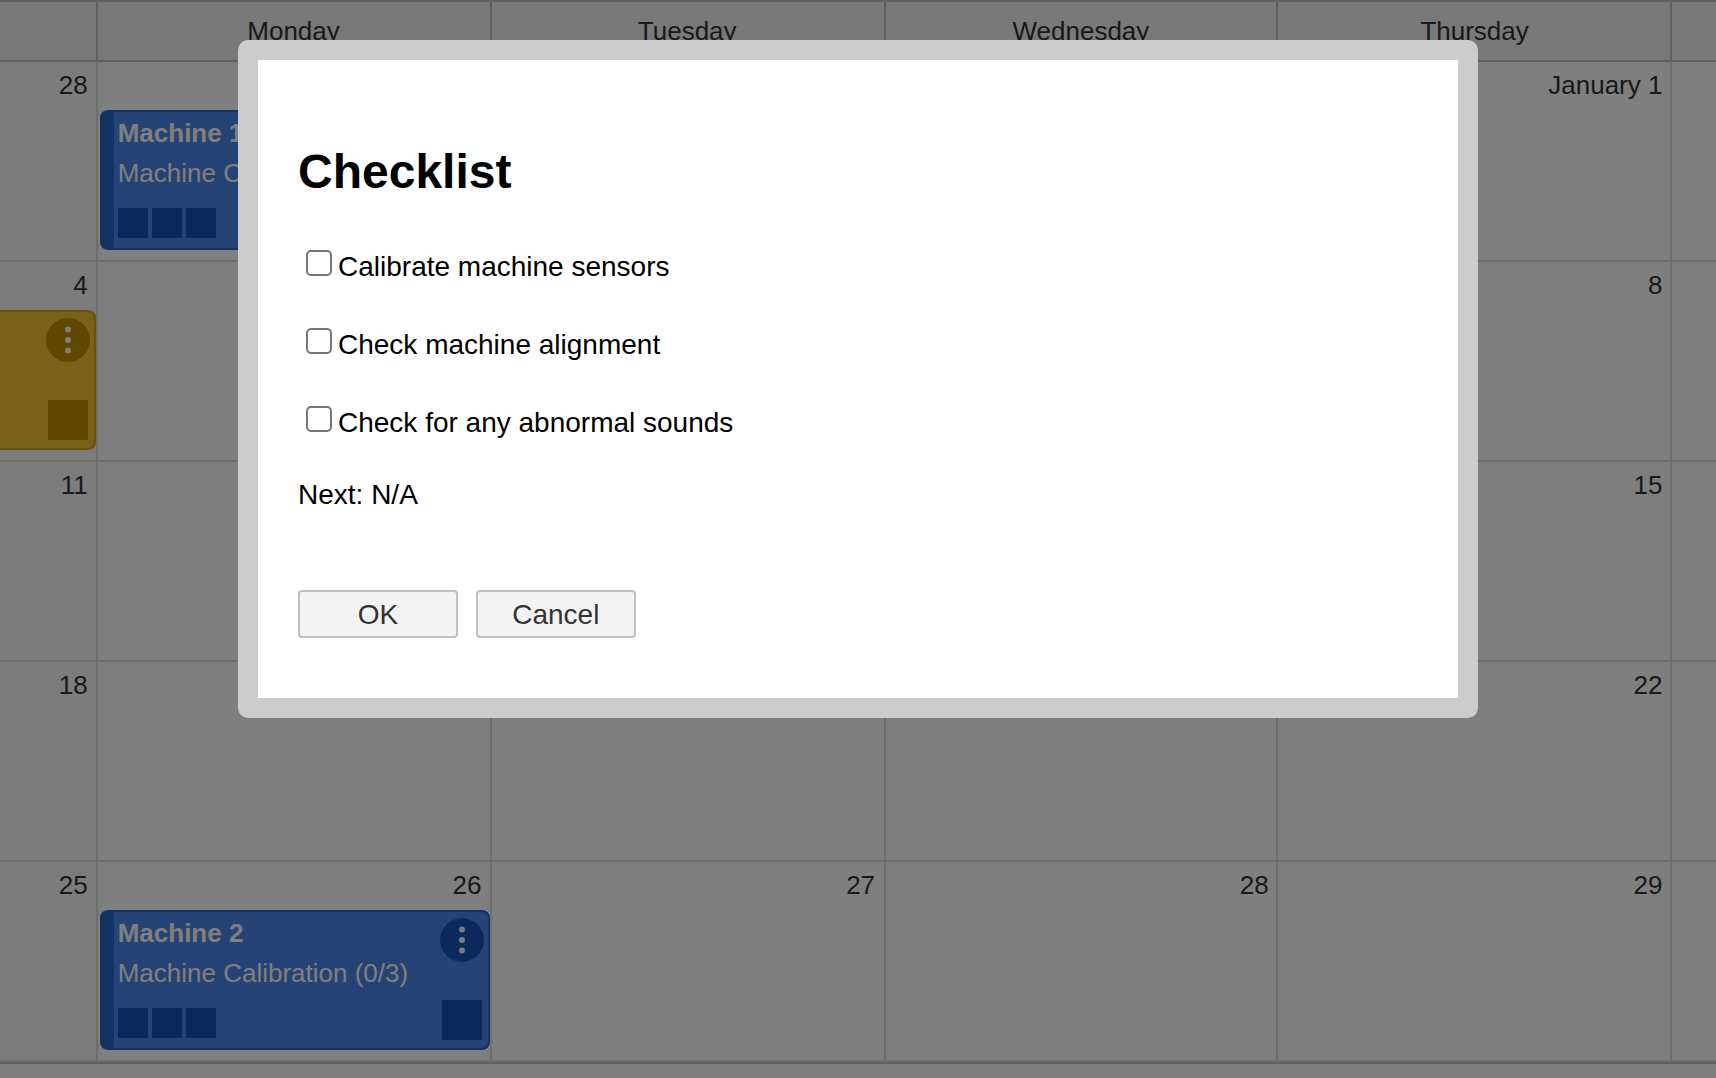Click the Monday column header
Screen dimensions: 1716x1078
coord(293,31)
